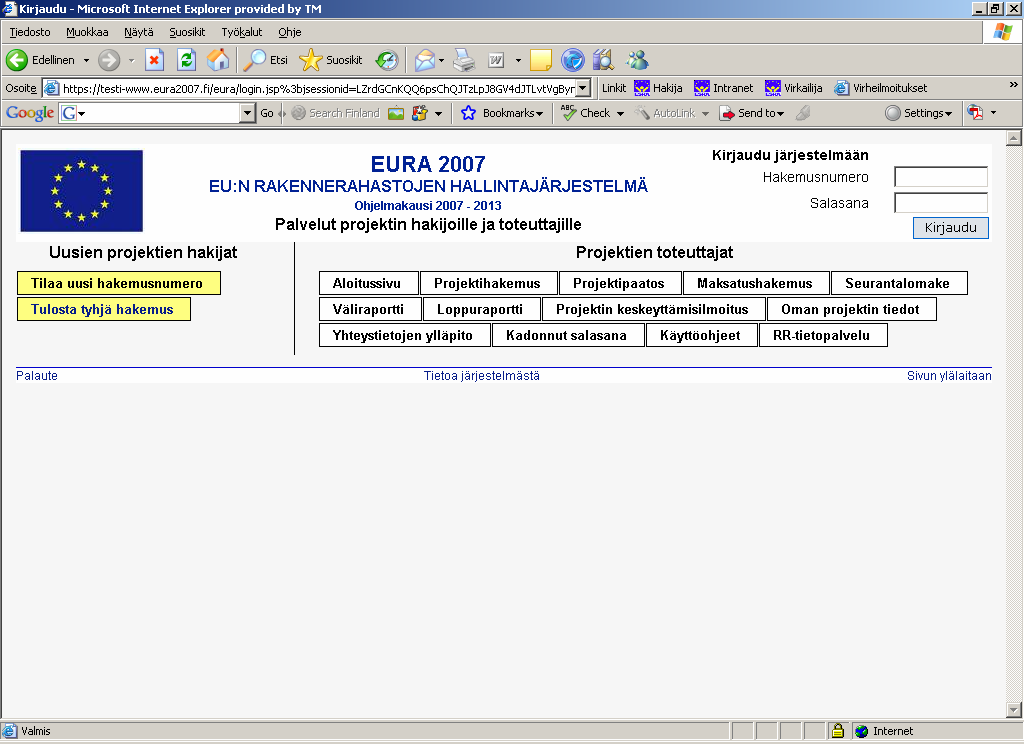Click the Forward navigation arrow
Viewport: 1024px width, 744px height.
[109, 60]
